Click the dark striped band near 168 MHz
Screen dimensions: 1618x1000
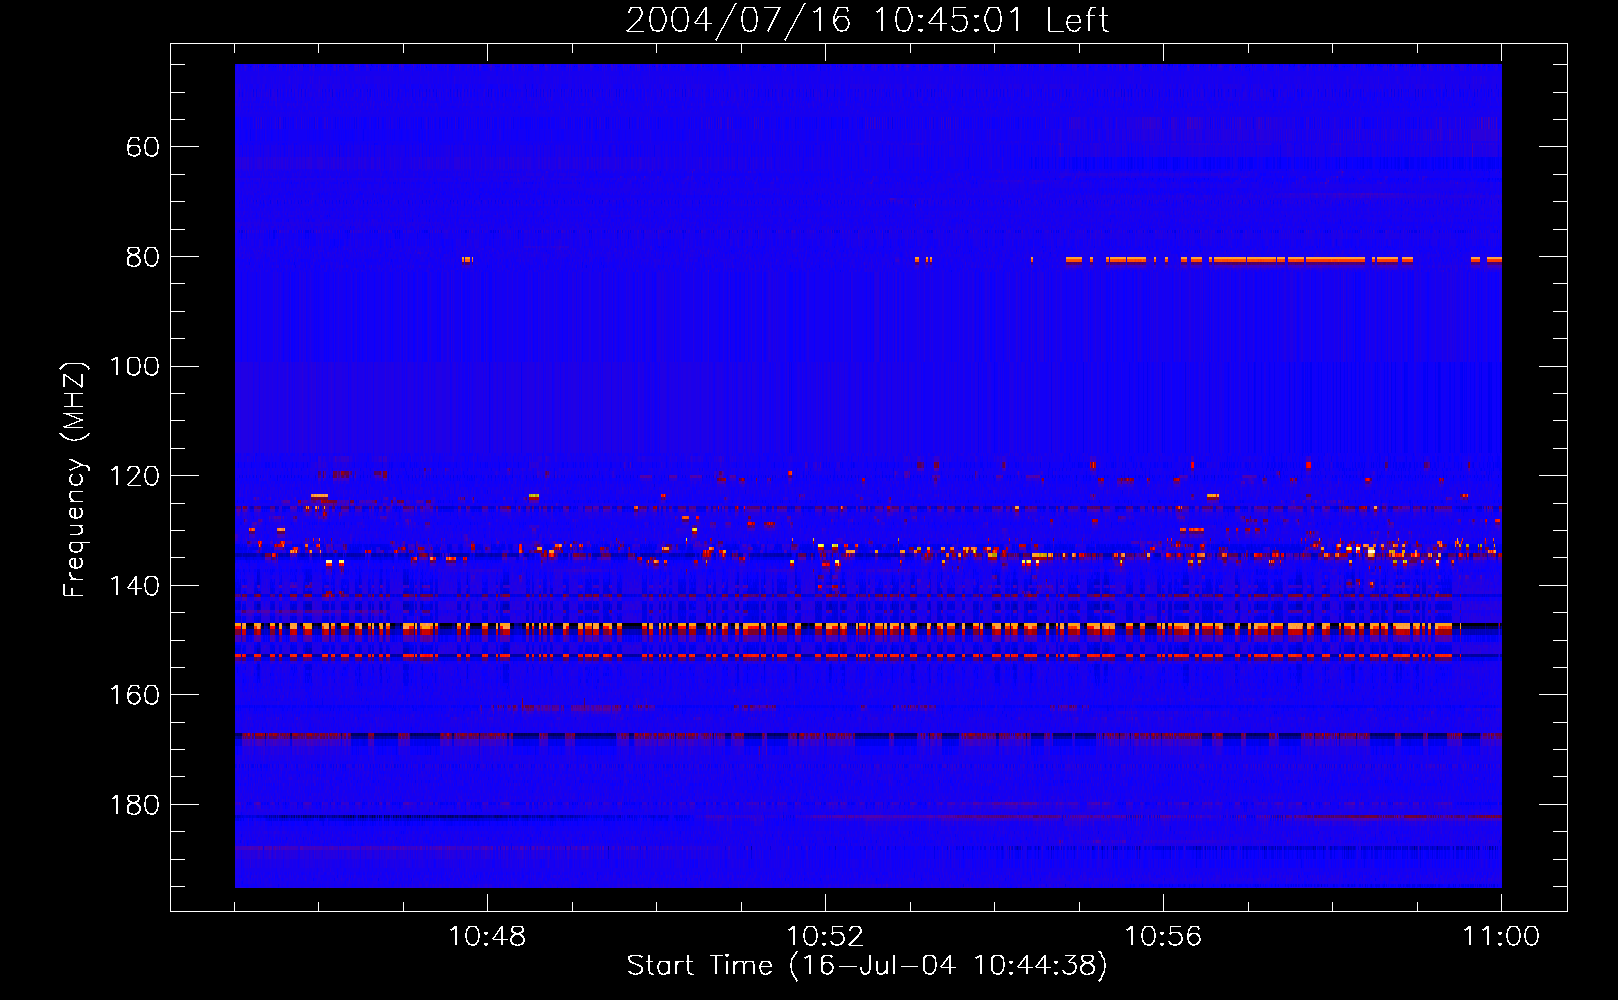pos(868,738)
